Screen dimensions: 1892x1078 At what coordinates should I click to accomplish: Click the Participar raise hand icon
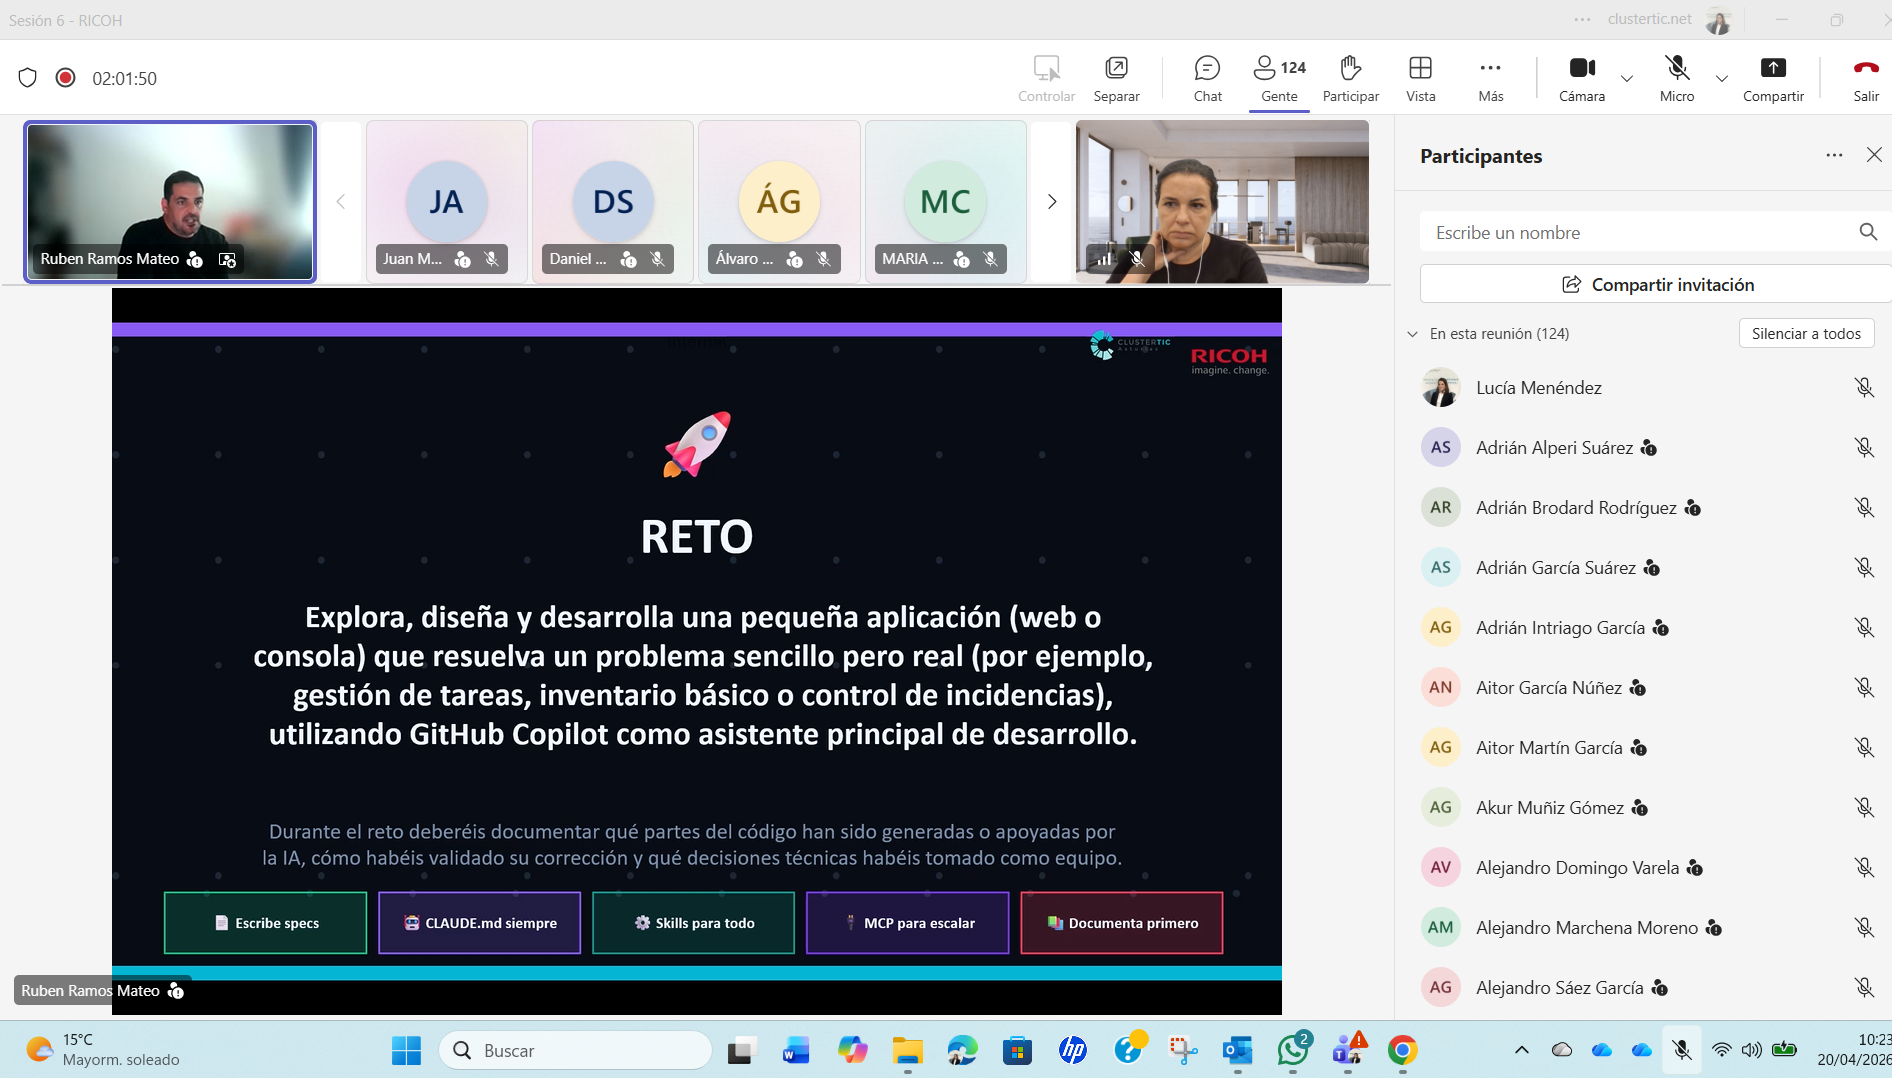pos(1350,78)
